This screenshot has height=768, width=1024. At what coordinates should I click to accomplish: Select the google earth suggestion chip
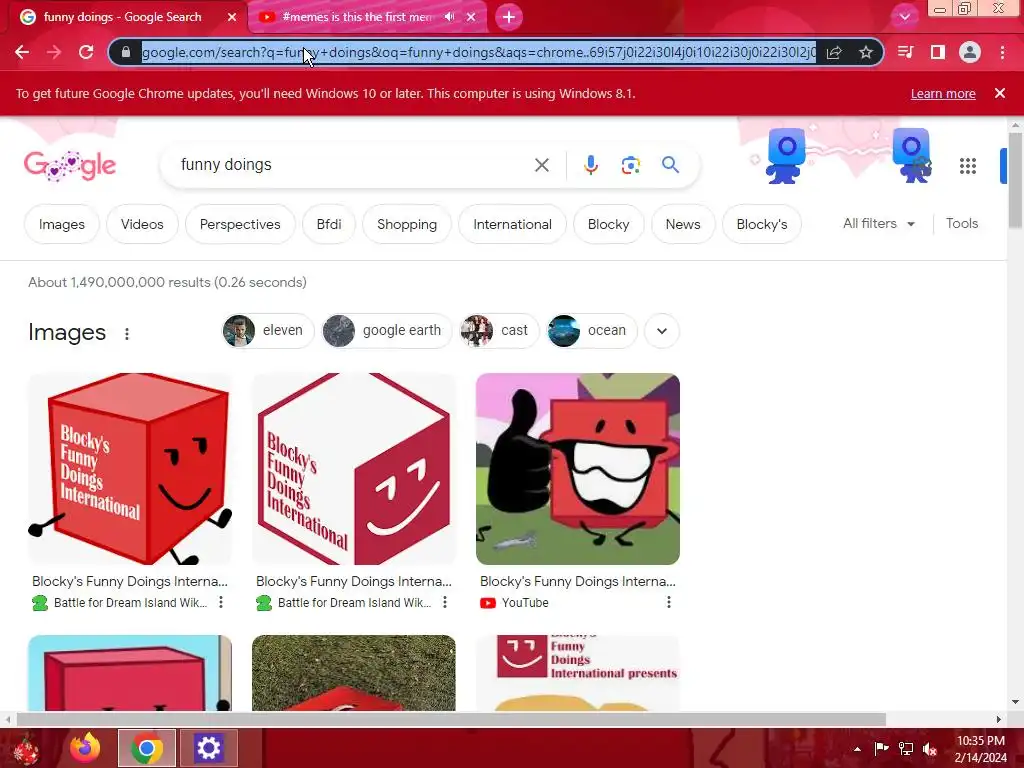(386, 331)
